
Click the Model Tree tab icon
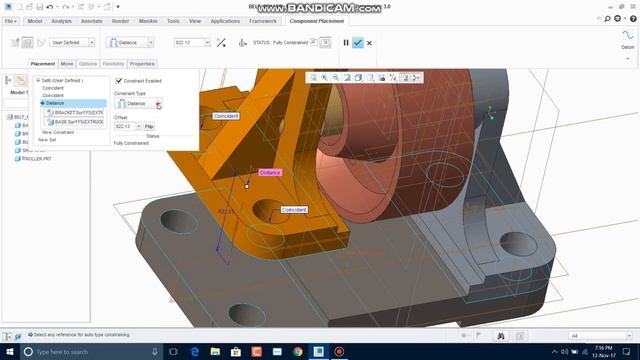click(8, 80)
